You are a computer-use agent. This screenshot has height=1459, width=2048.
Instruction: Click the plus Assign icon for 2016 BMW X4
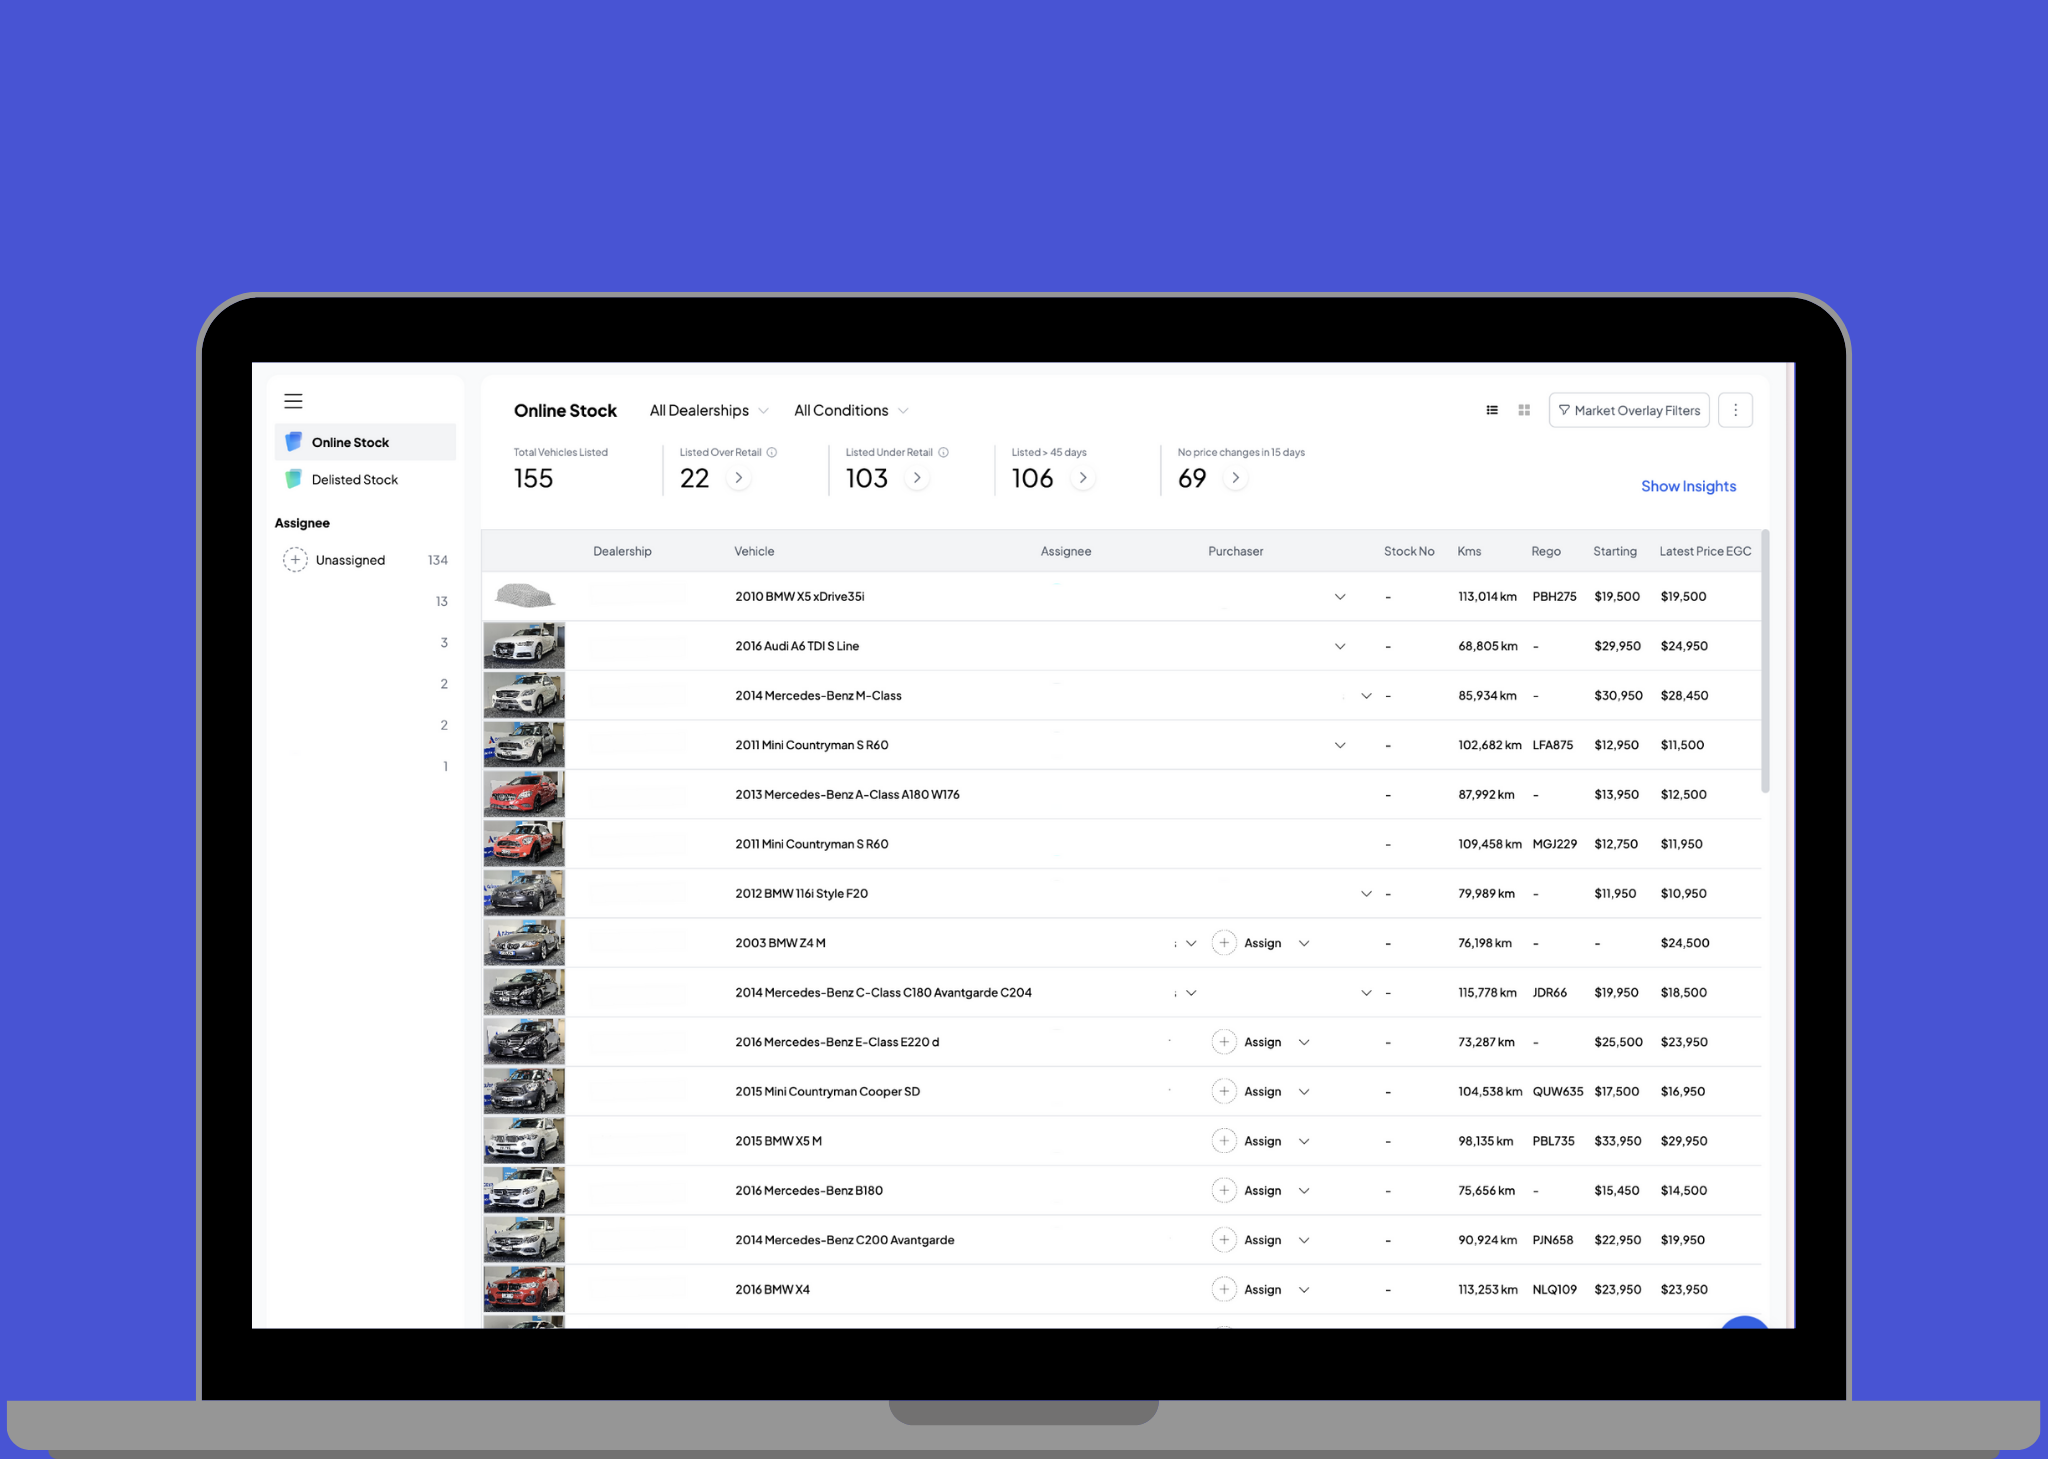[x=1224, y=1289]
